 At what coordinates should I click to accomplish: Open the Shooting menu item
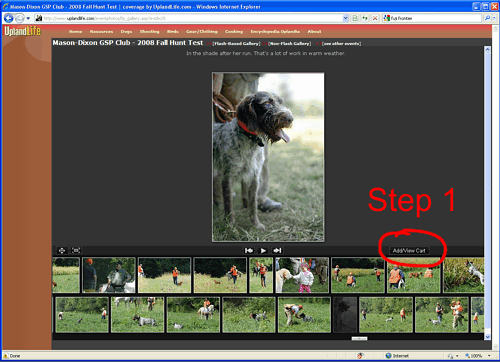(149, 32)
